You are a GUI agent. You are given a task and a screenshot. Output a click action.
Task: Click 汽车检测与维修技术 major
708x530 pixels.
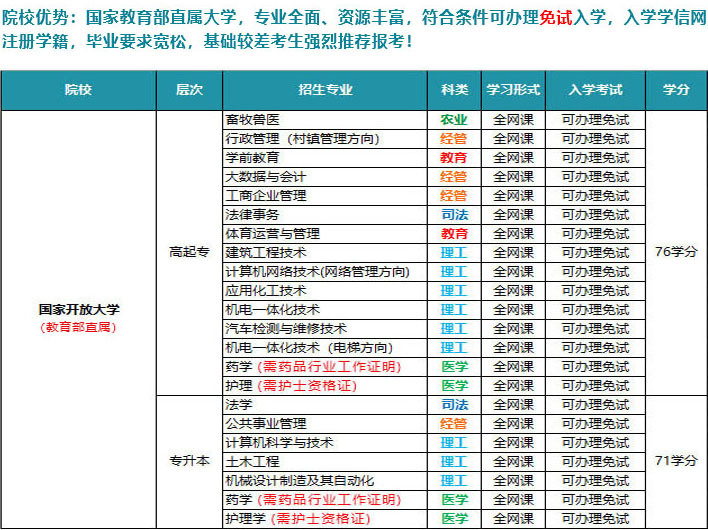286,329
